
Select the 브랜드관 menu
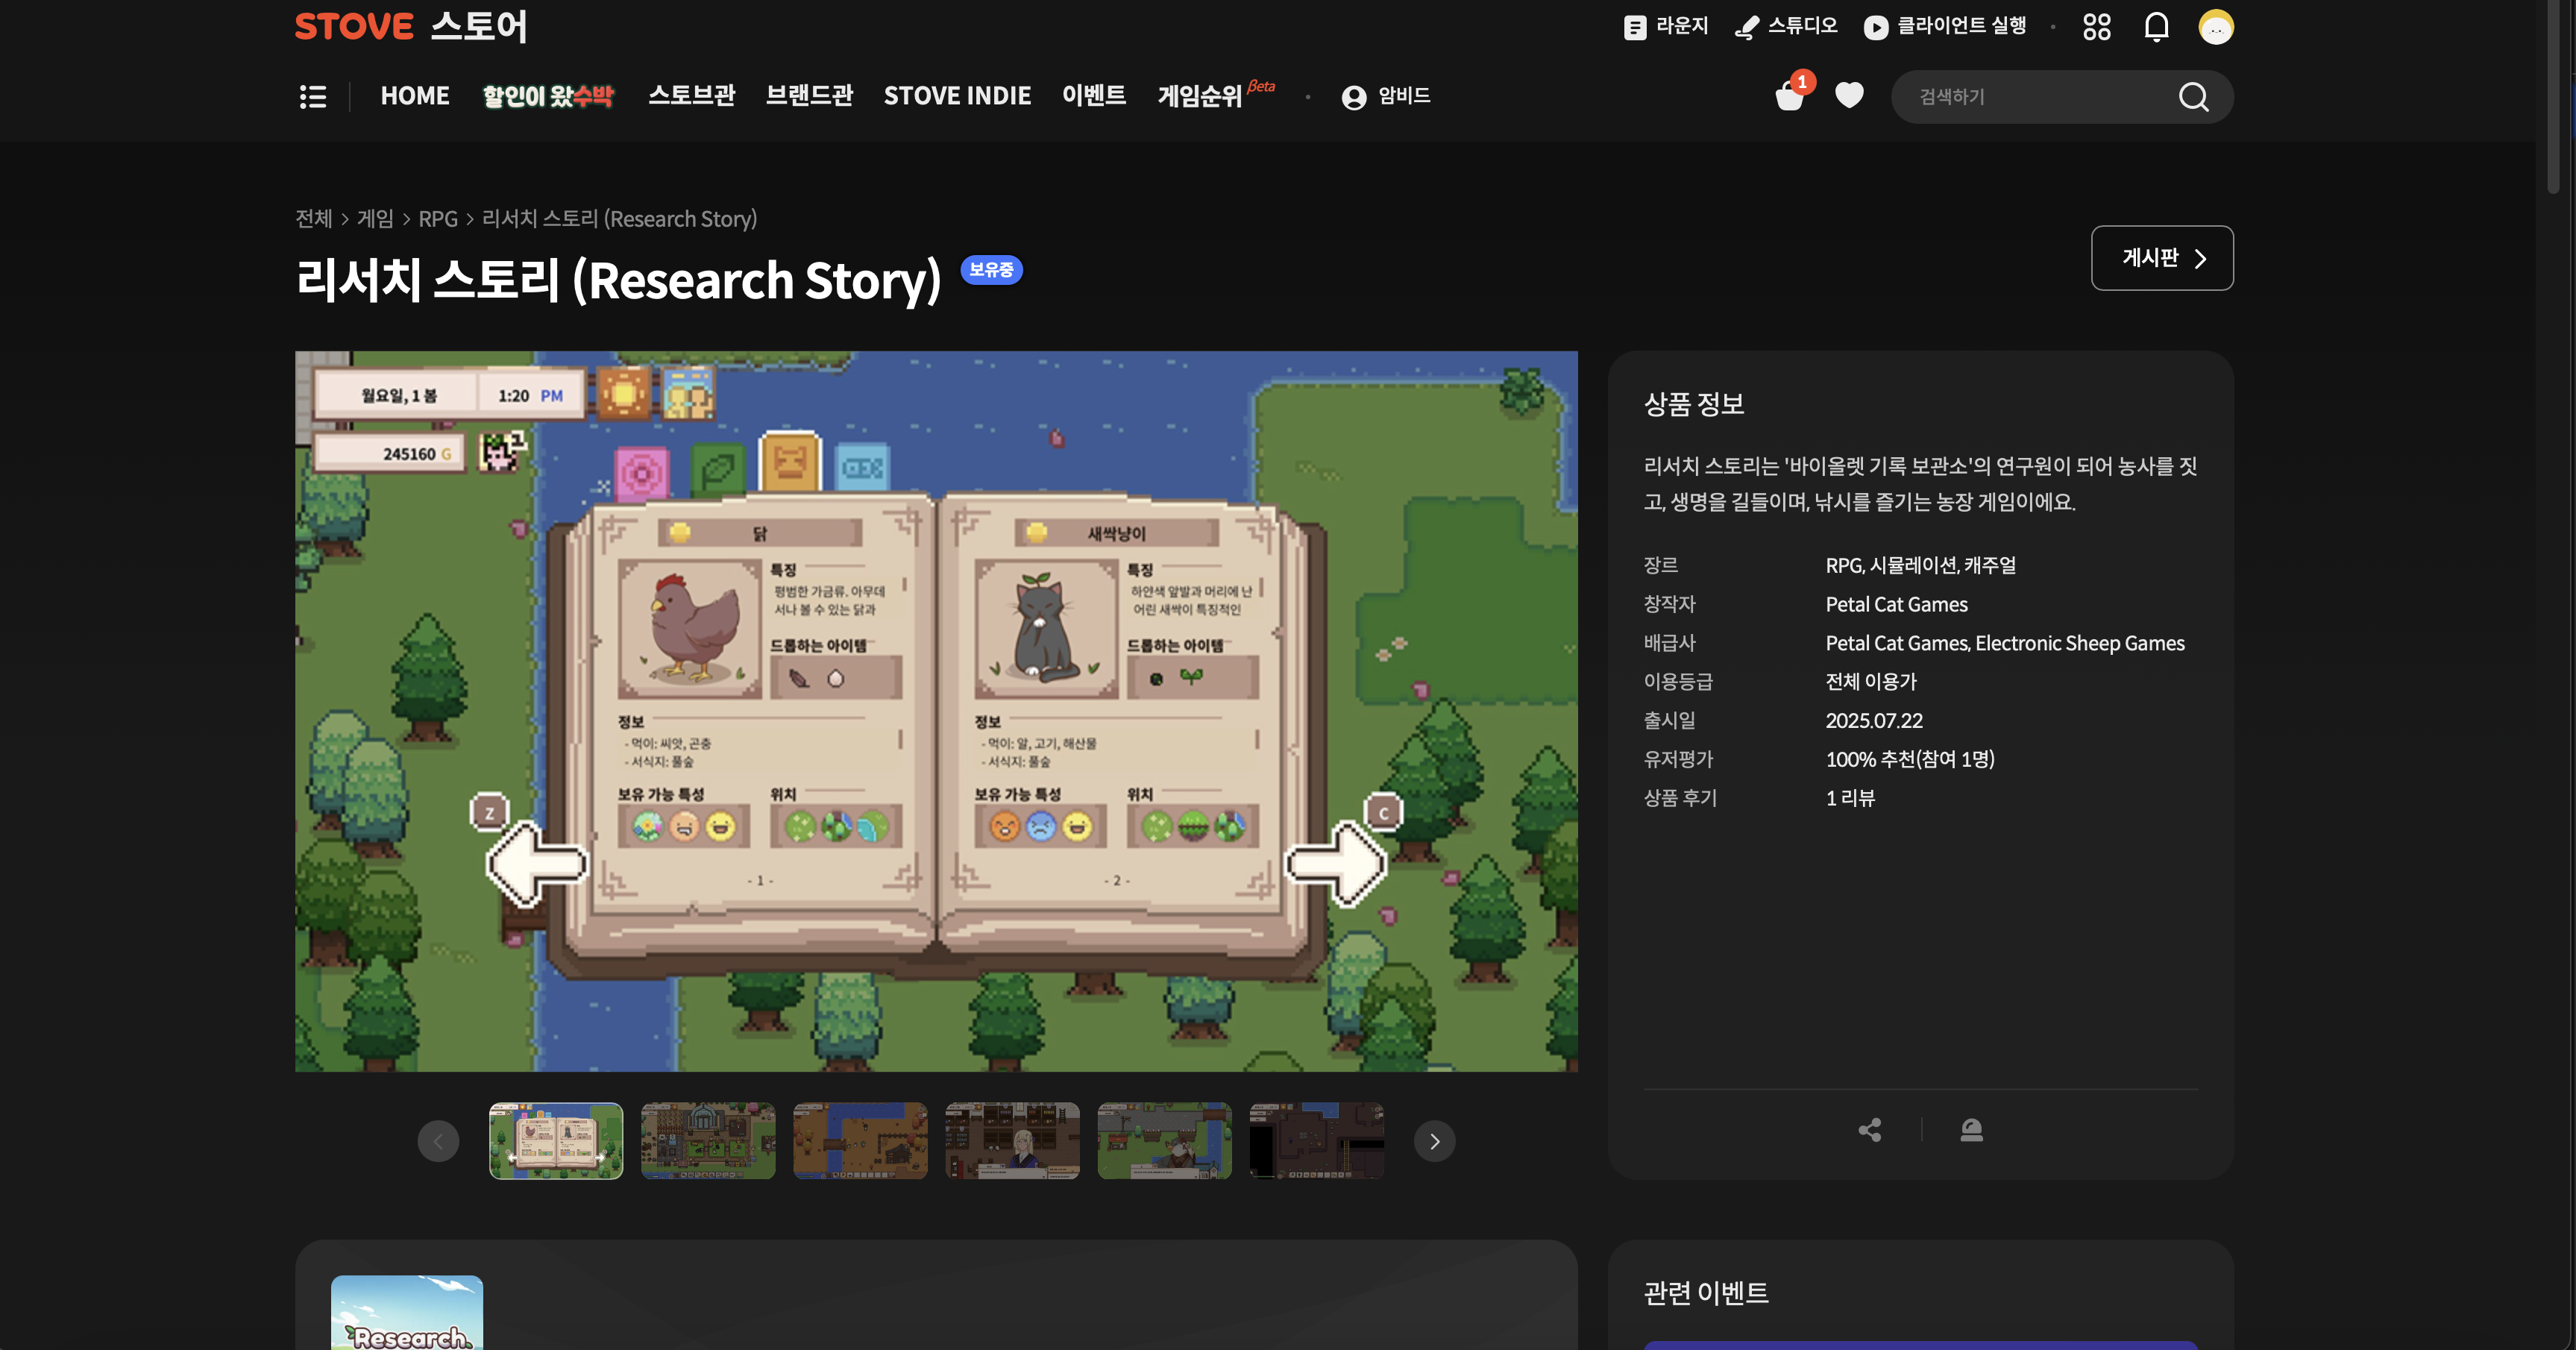coord(809,95)
